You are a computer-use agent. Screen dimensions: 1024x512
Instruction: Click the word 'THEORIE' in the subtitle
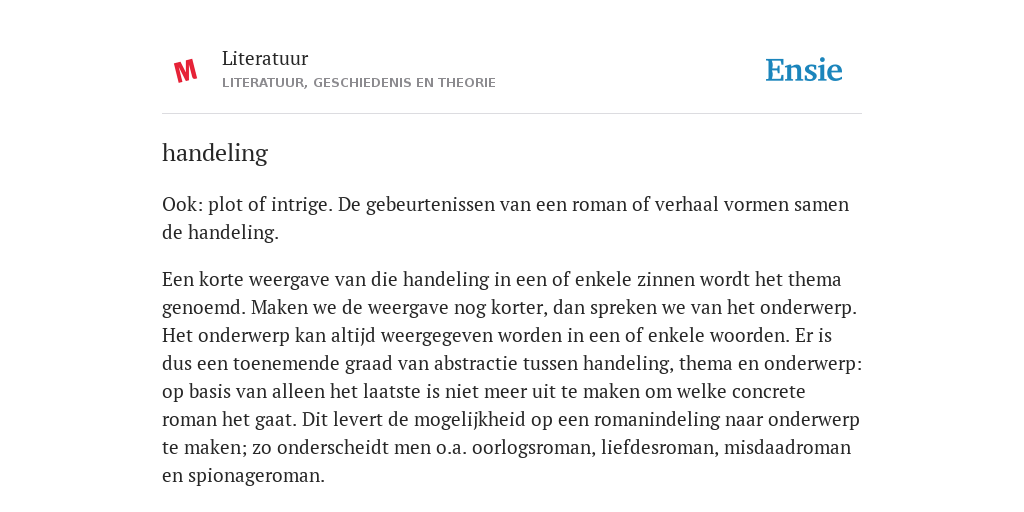click(467, 83)
